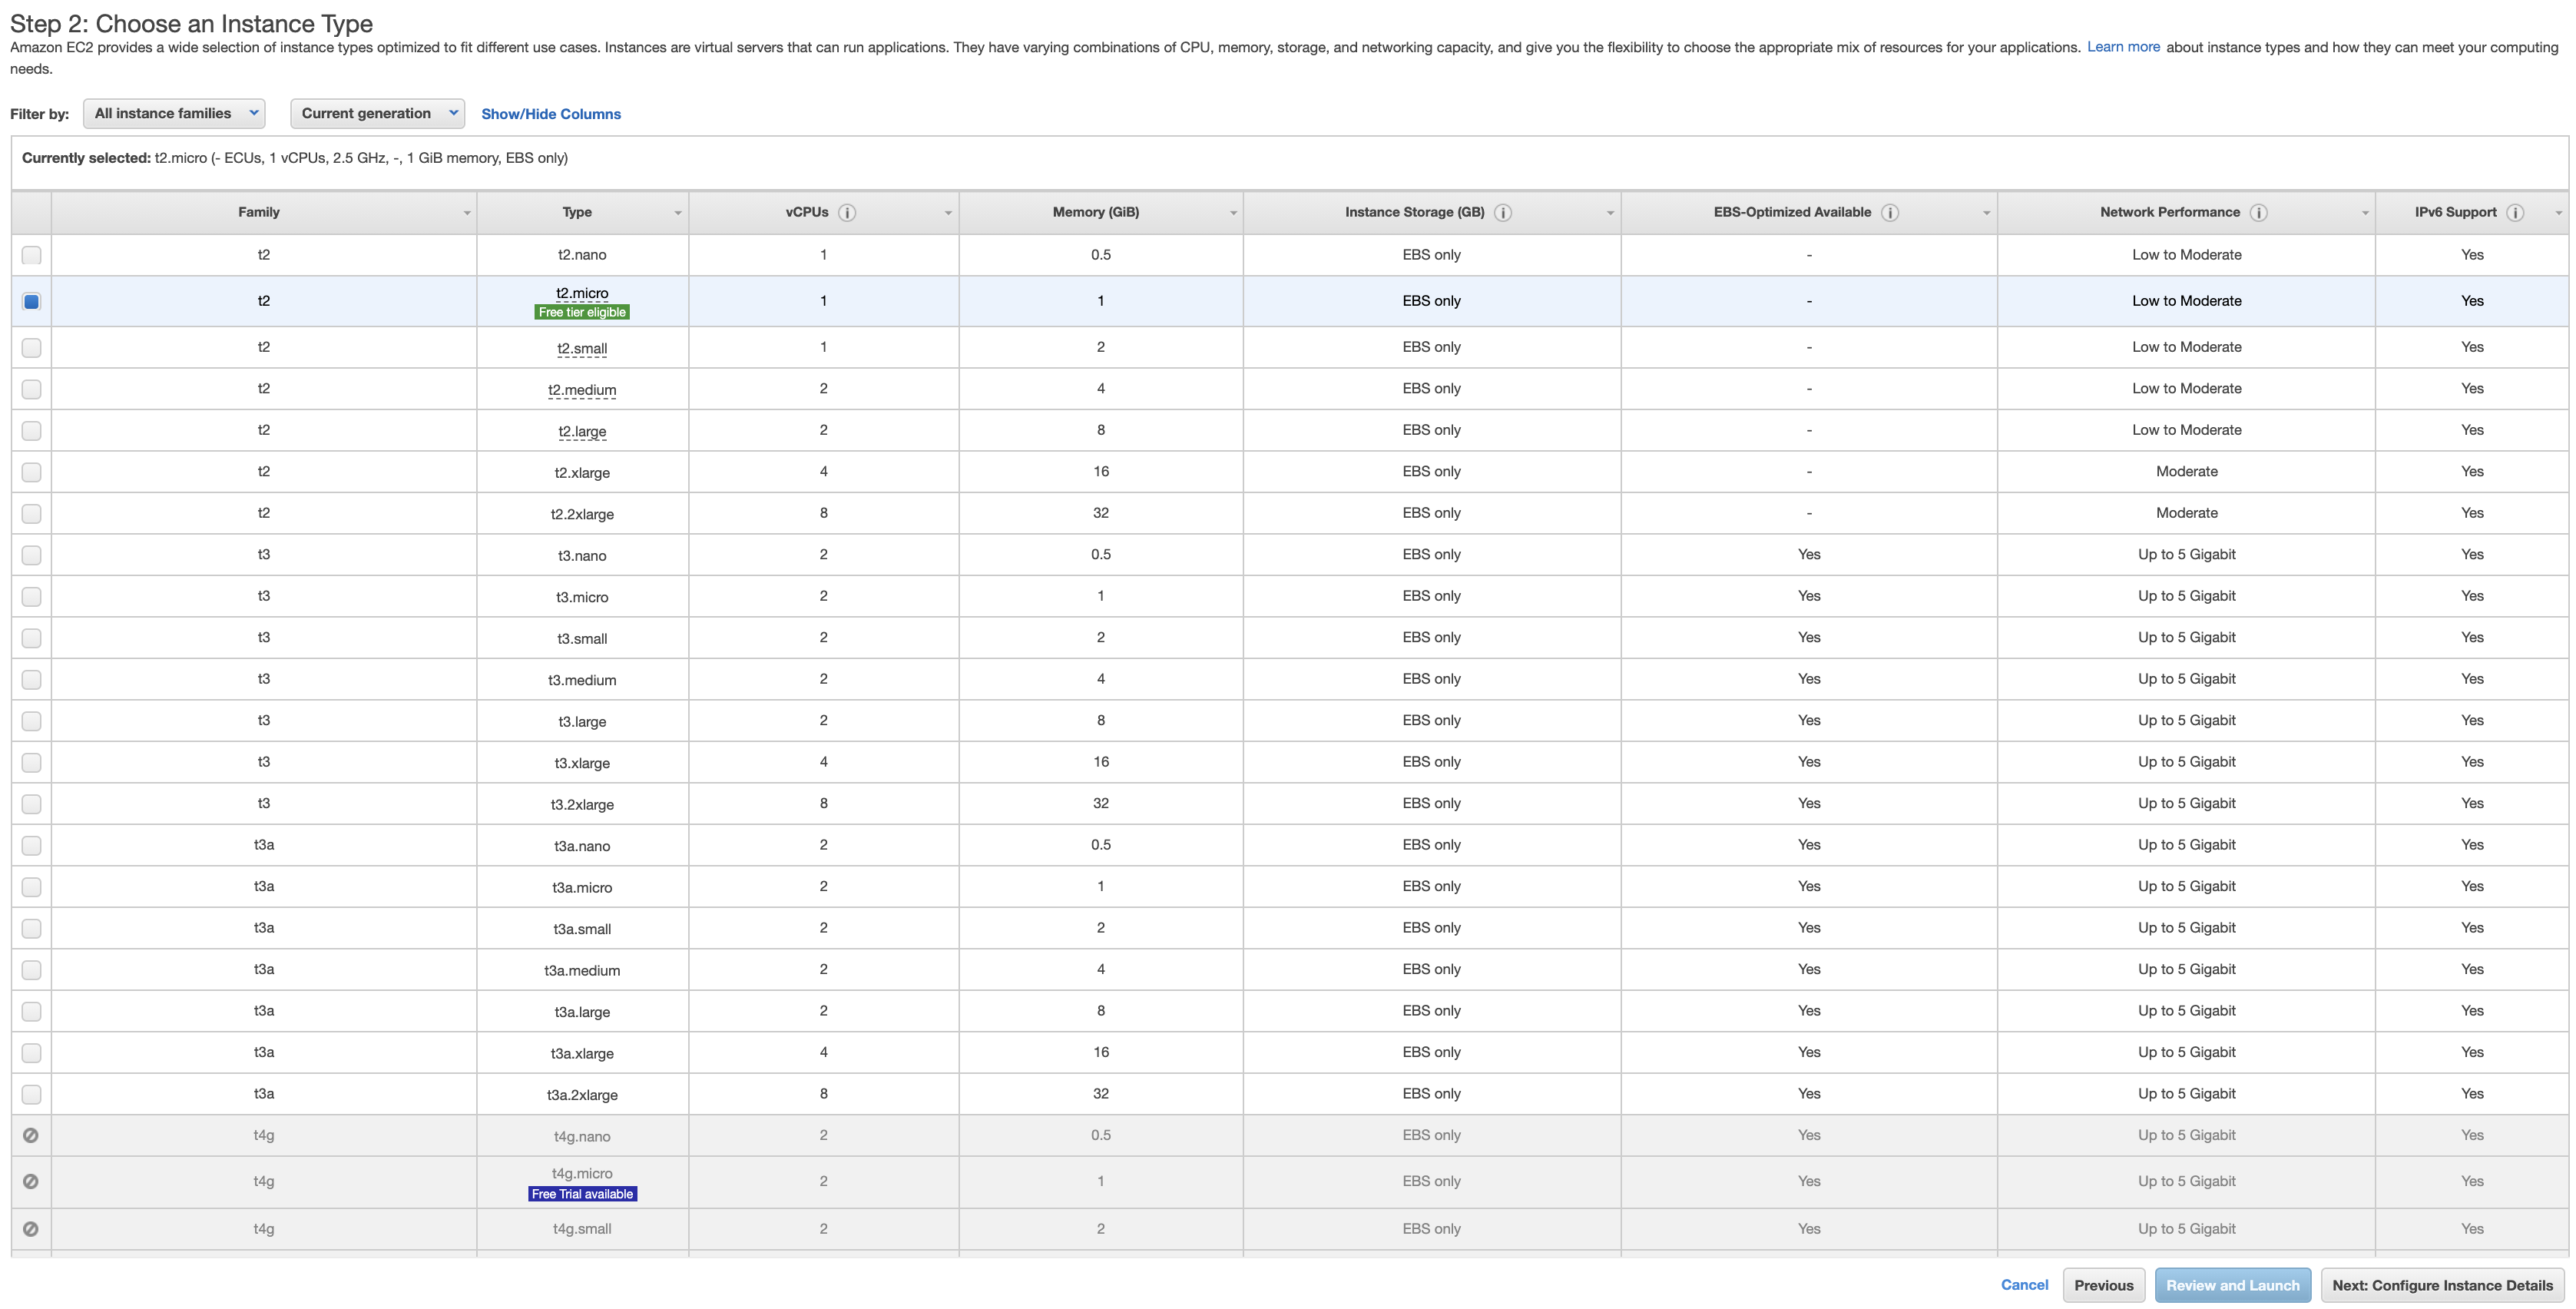This screenshot has width=2576, height=1309.
Task: Click the t2.medium type name
Action: pyautogui.click(x=582, y=390)
